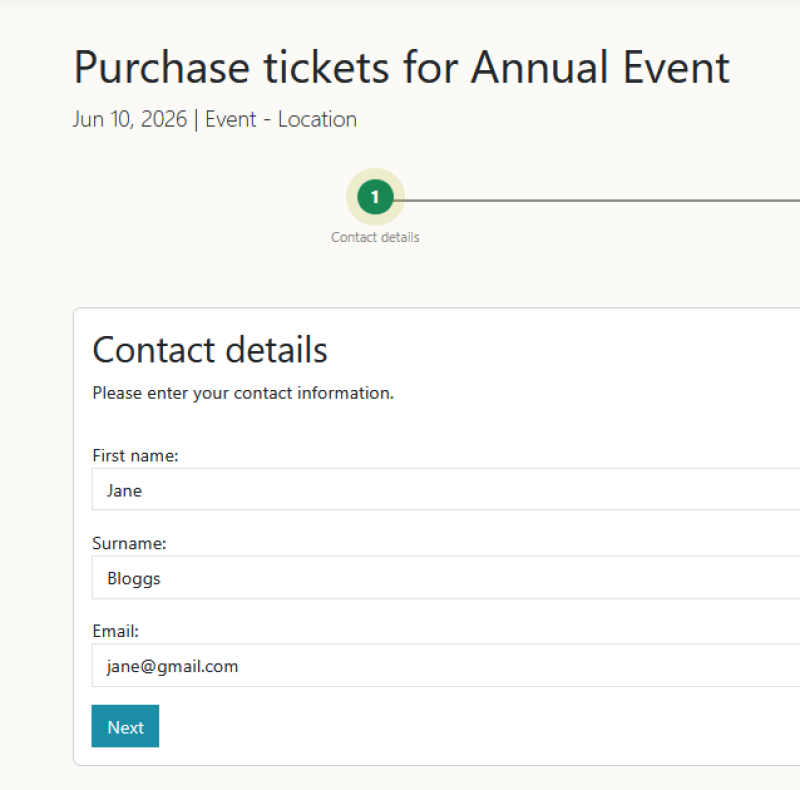
Task: Click 'Annual Event' in the page title
Action: click(x=600, y=68)
